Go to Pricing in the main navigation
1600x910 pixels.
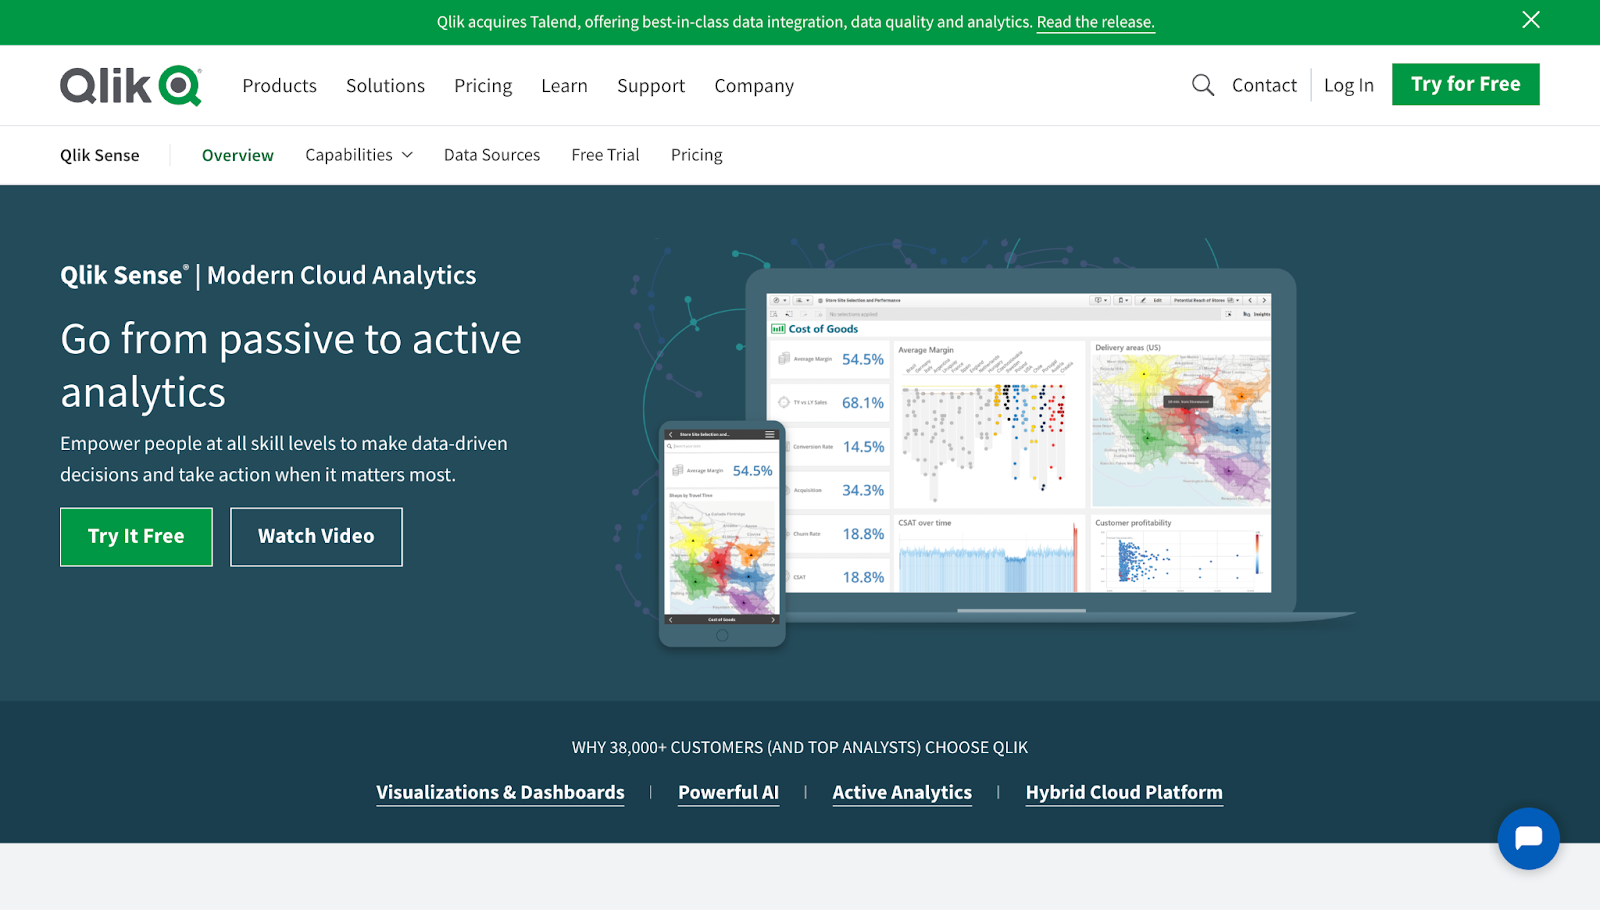(x=483, y=86)
